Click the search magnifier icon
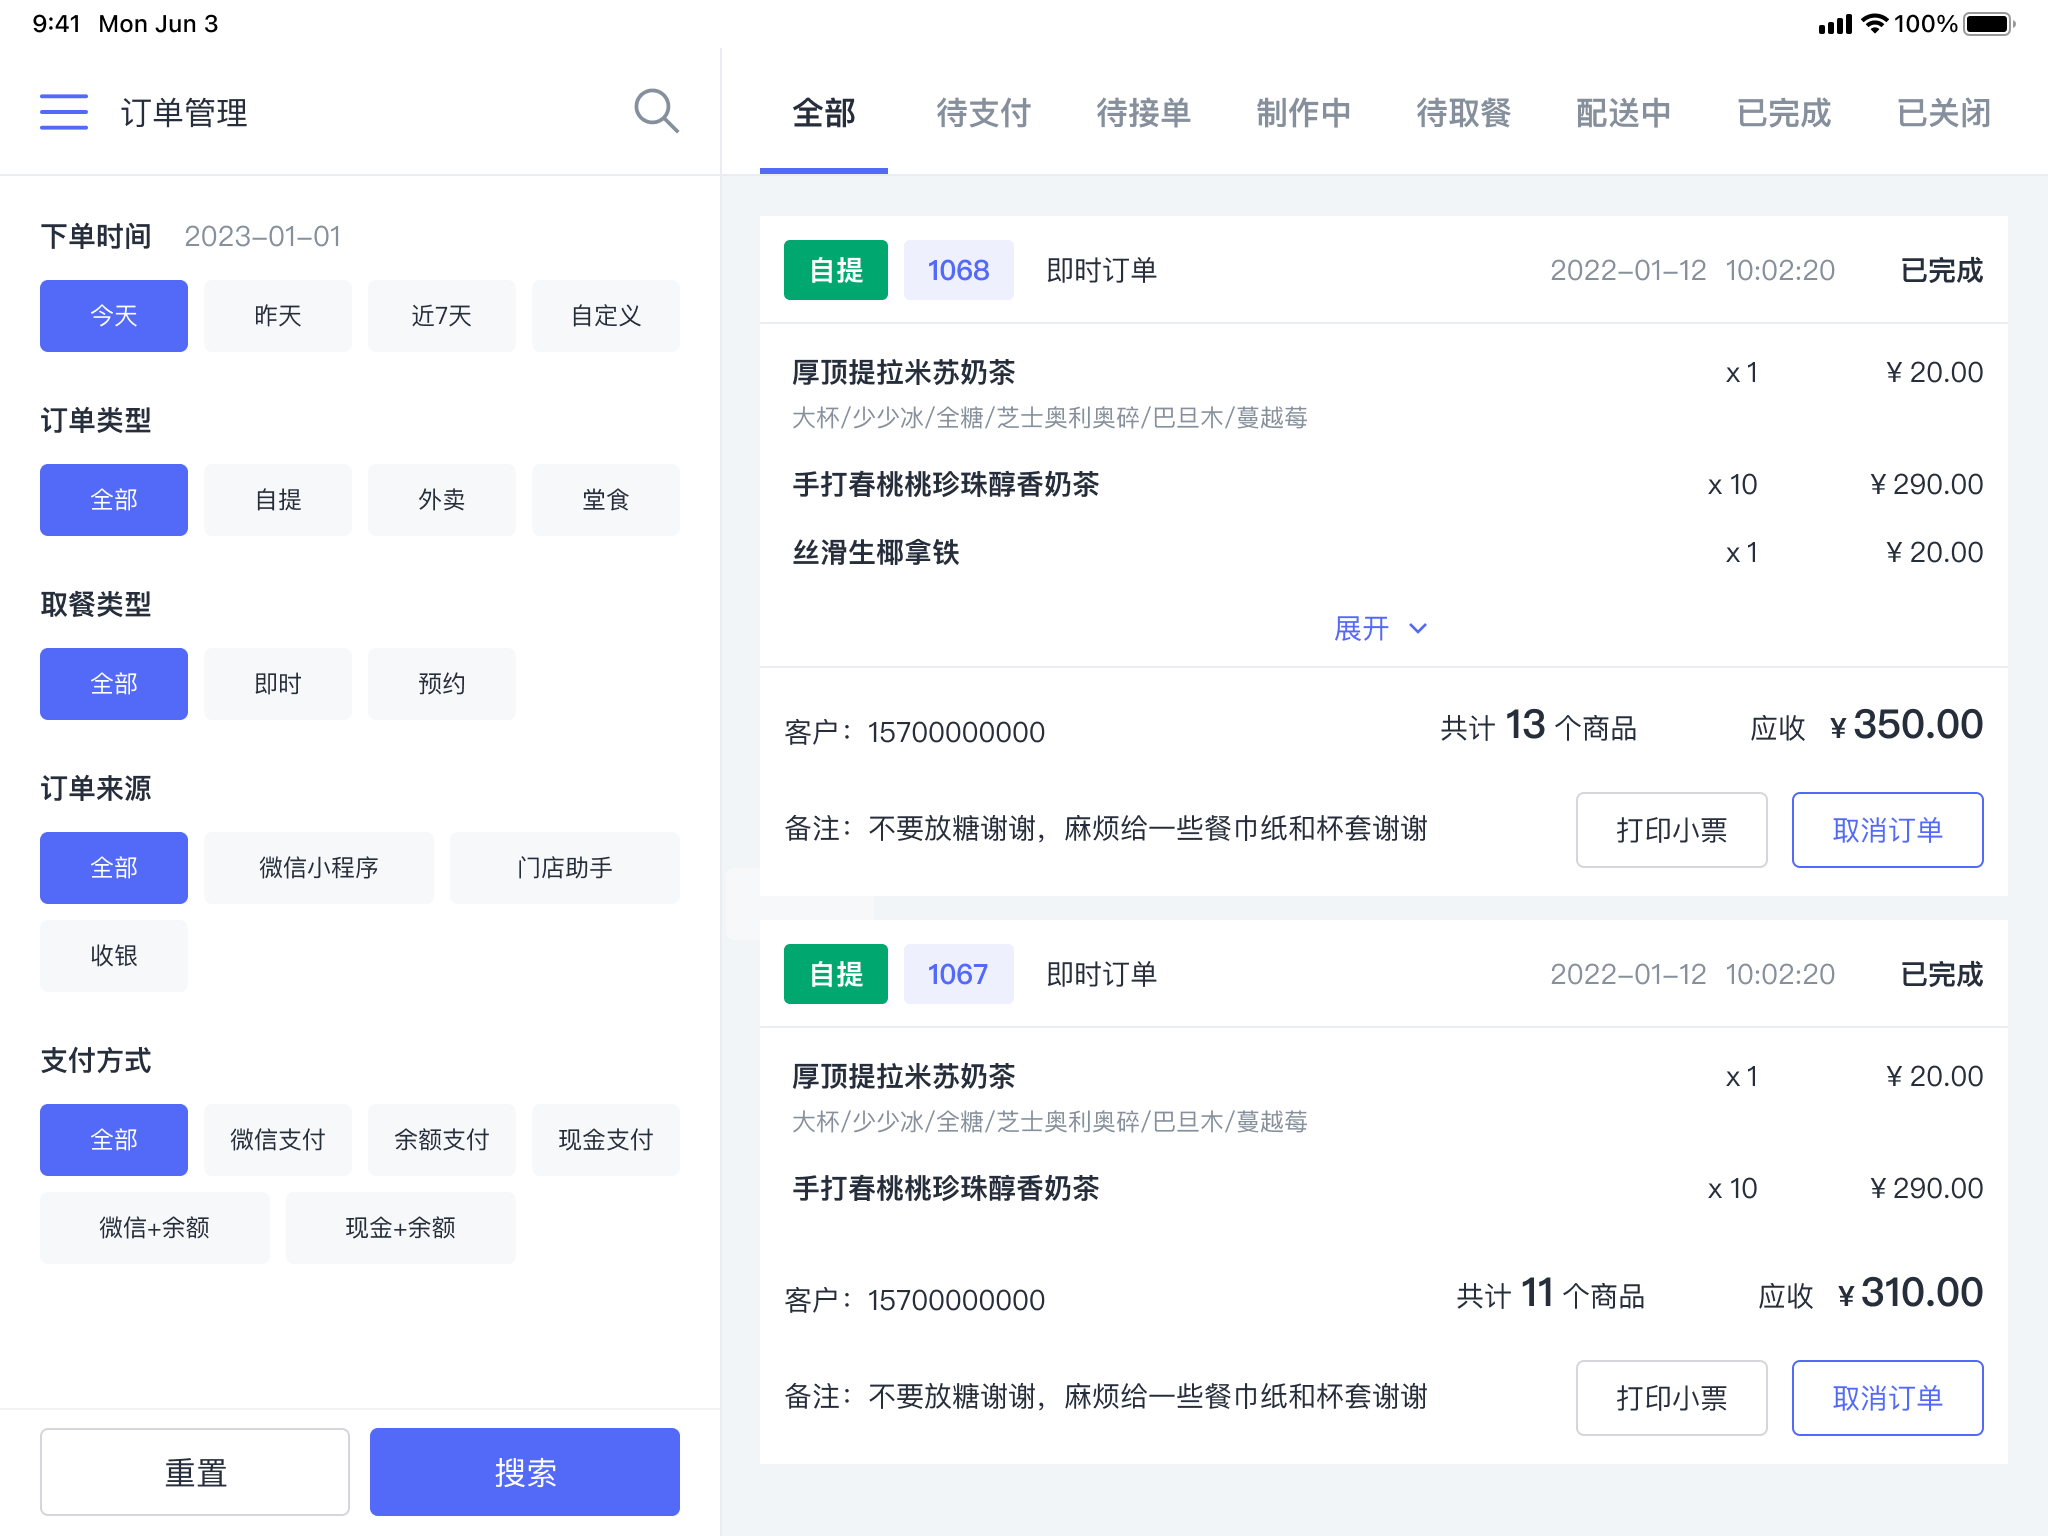The width and height of the screenshot is (2048, 1536). point(656,111)
